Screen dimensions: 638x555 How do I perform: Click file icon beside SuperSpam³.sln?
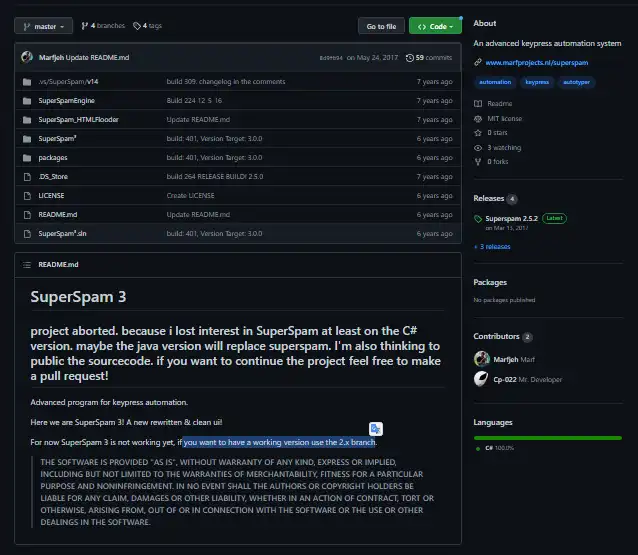(27, 234)
